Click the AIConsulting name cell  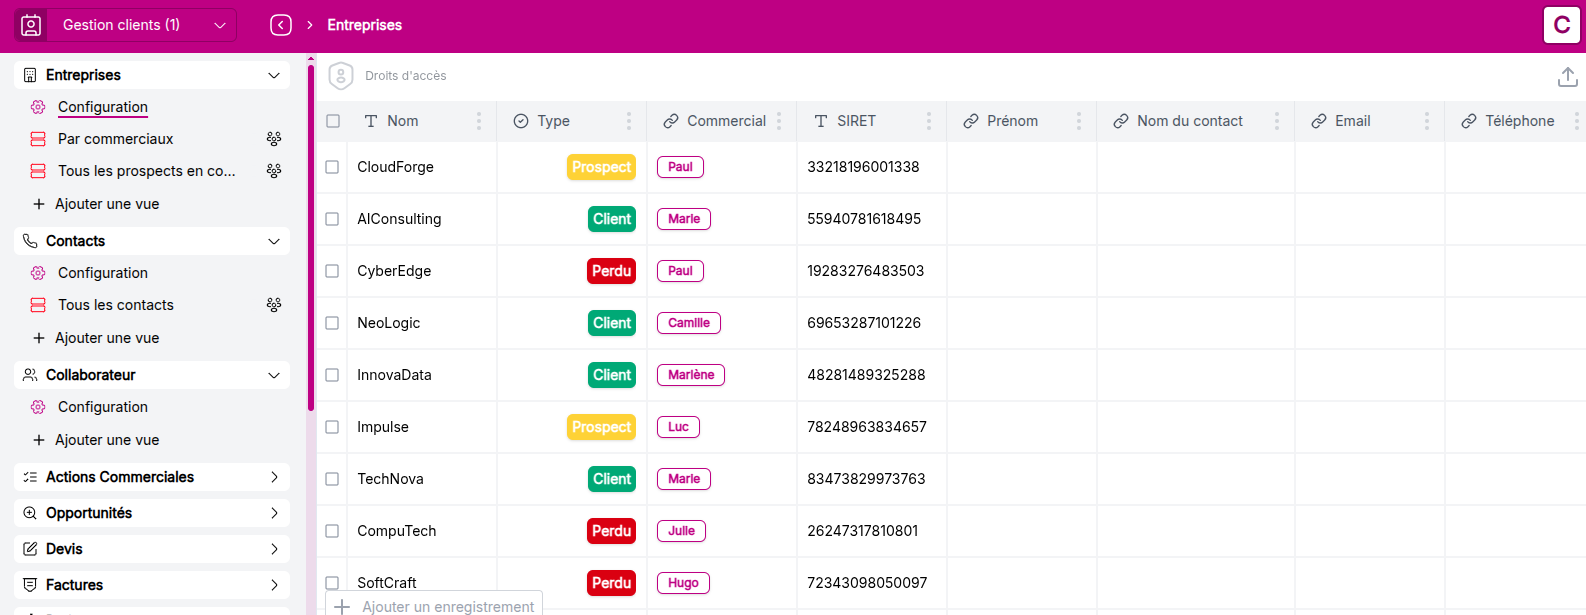click(399, 219)
